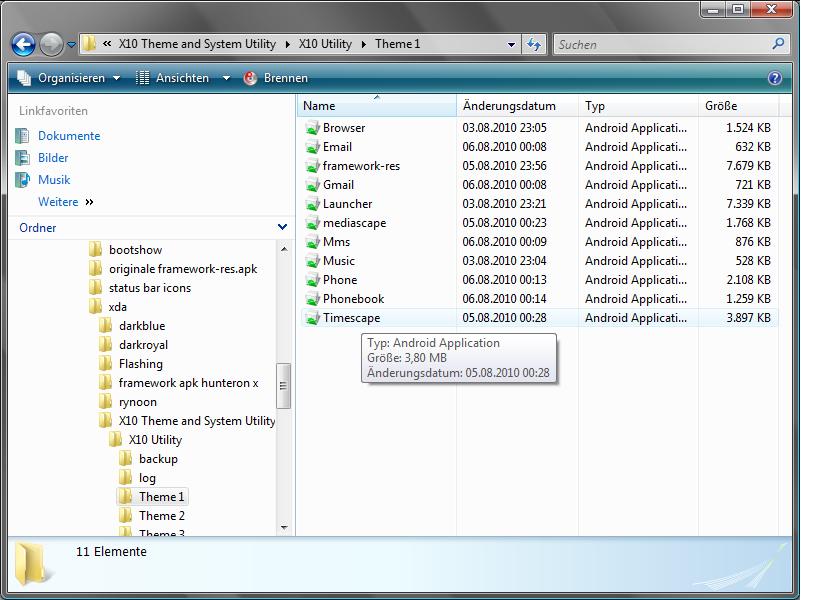
Task: Select the framework-res apk file icon
Action: pos(312,167)
